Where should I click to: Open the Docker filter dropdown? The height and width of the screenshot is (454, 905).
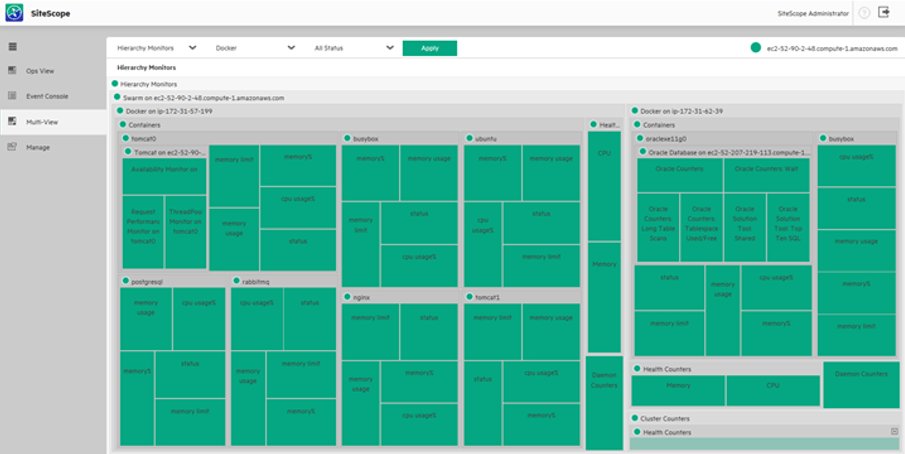coord(255,48)
